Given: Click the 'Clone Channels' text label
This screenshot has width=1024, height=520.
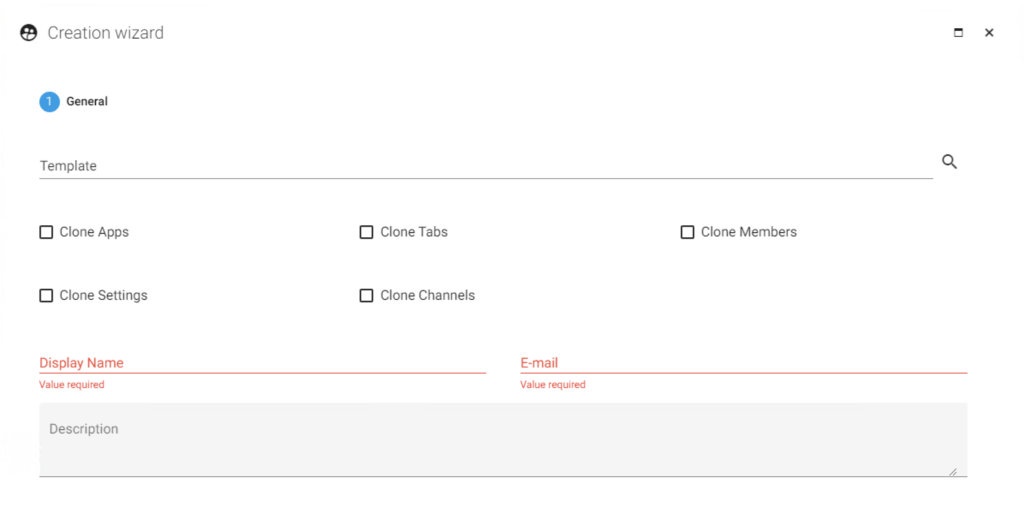Looking at the screenshot, I should pos(428,295).
